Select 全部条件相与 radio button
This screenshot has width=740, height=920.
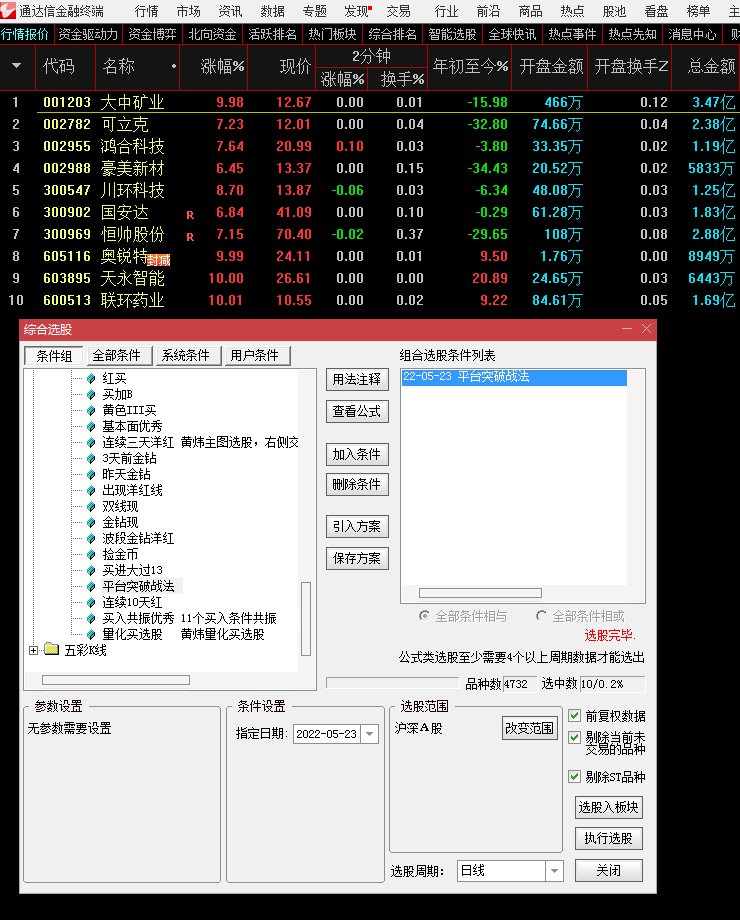(x=424, y=615)
